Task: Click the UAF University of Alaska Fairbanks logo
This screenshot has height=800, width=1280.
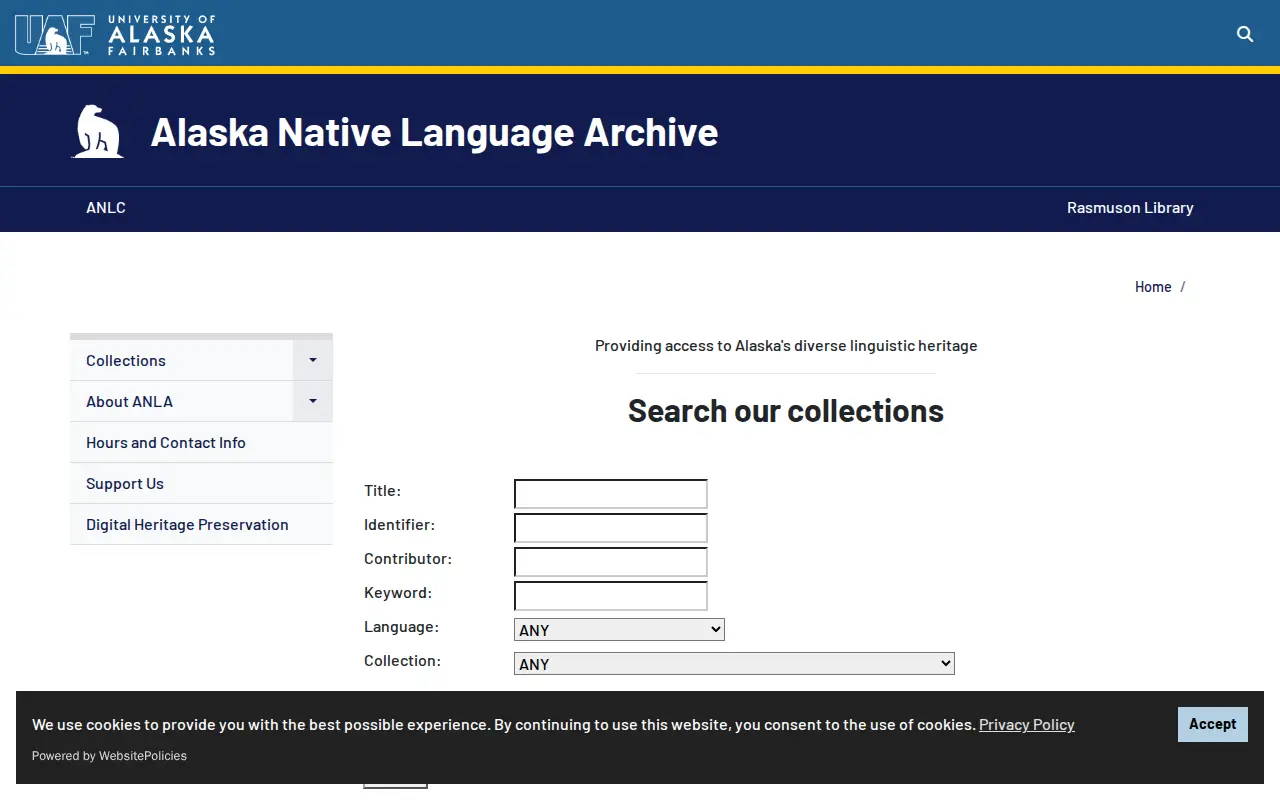Action: (x=115, y=34)
